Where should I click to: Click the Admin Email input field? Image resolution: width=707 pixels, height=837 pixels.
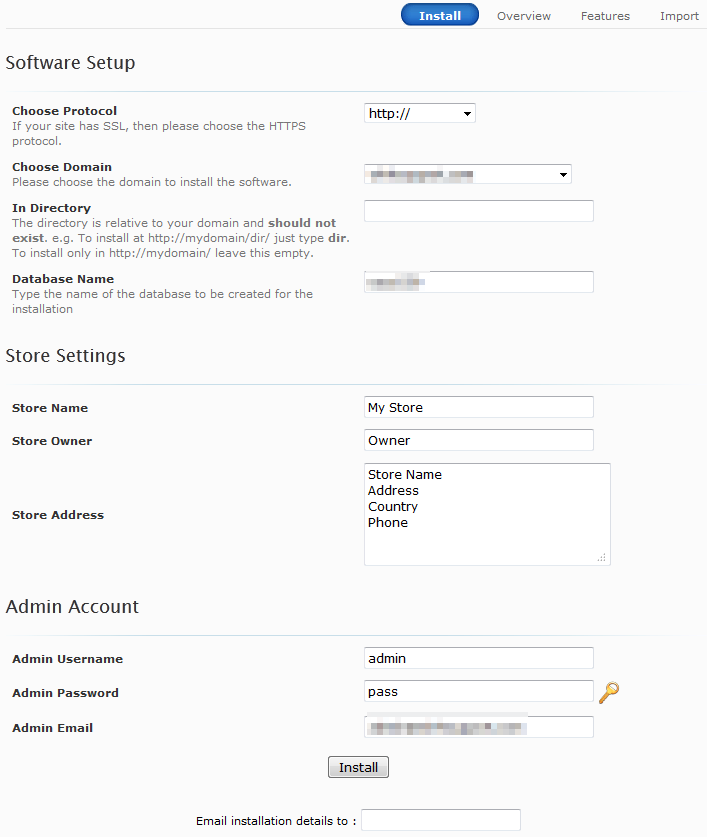point(478,727)
